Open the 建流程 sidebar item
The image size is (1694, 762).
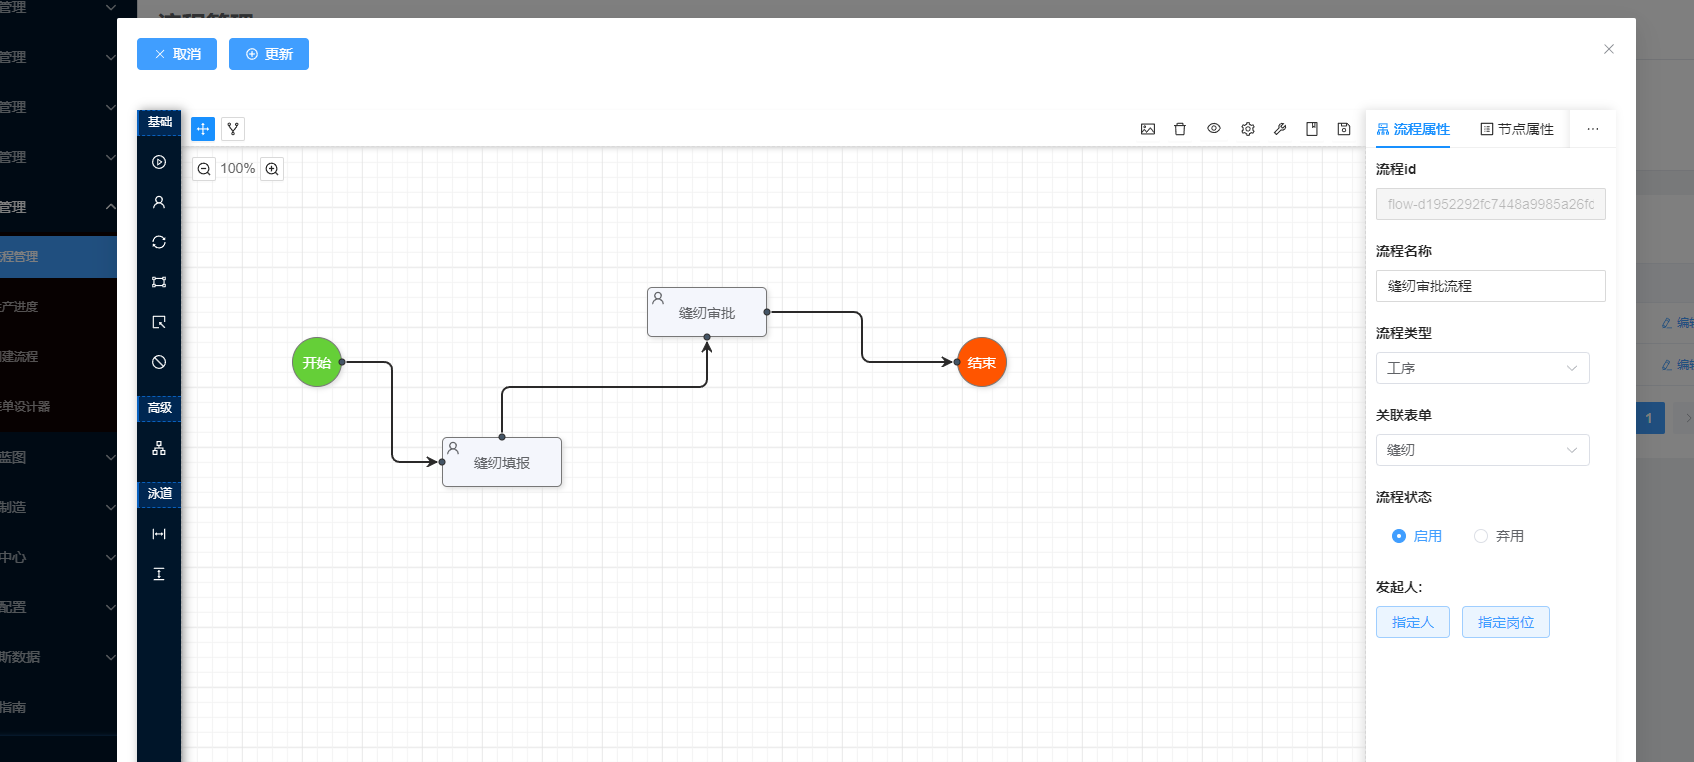pyautogui.click(x=58, y=357)
